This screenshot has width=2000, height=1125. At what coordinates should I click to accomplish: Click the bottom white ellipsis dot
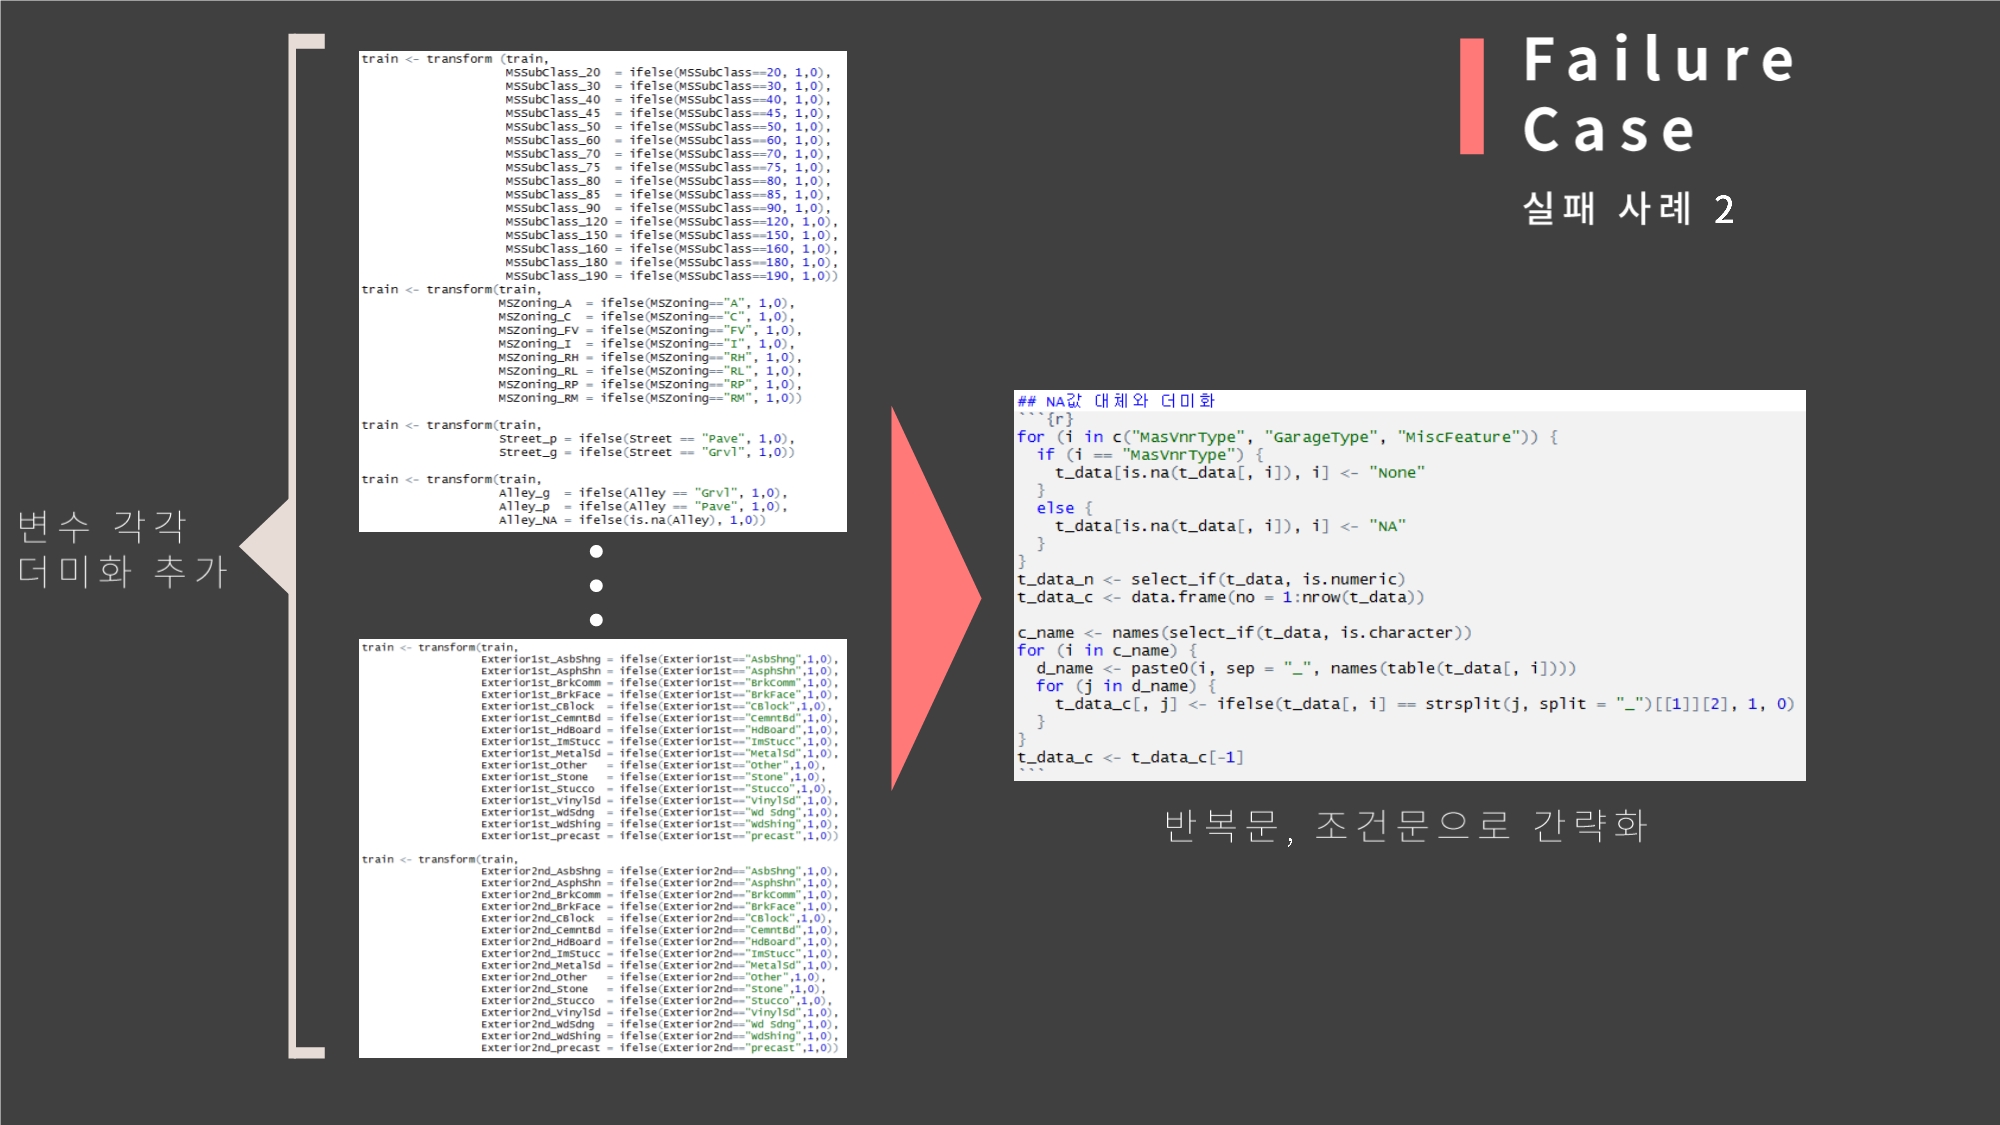[x=596, y=620]
